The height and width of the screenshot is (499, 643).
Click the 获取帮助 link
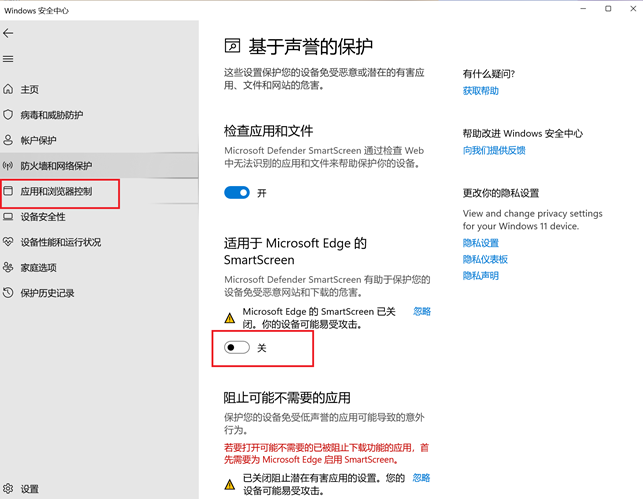[480, 91]
